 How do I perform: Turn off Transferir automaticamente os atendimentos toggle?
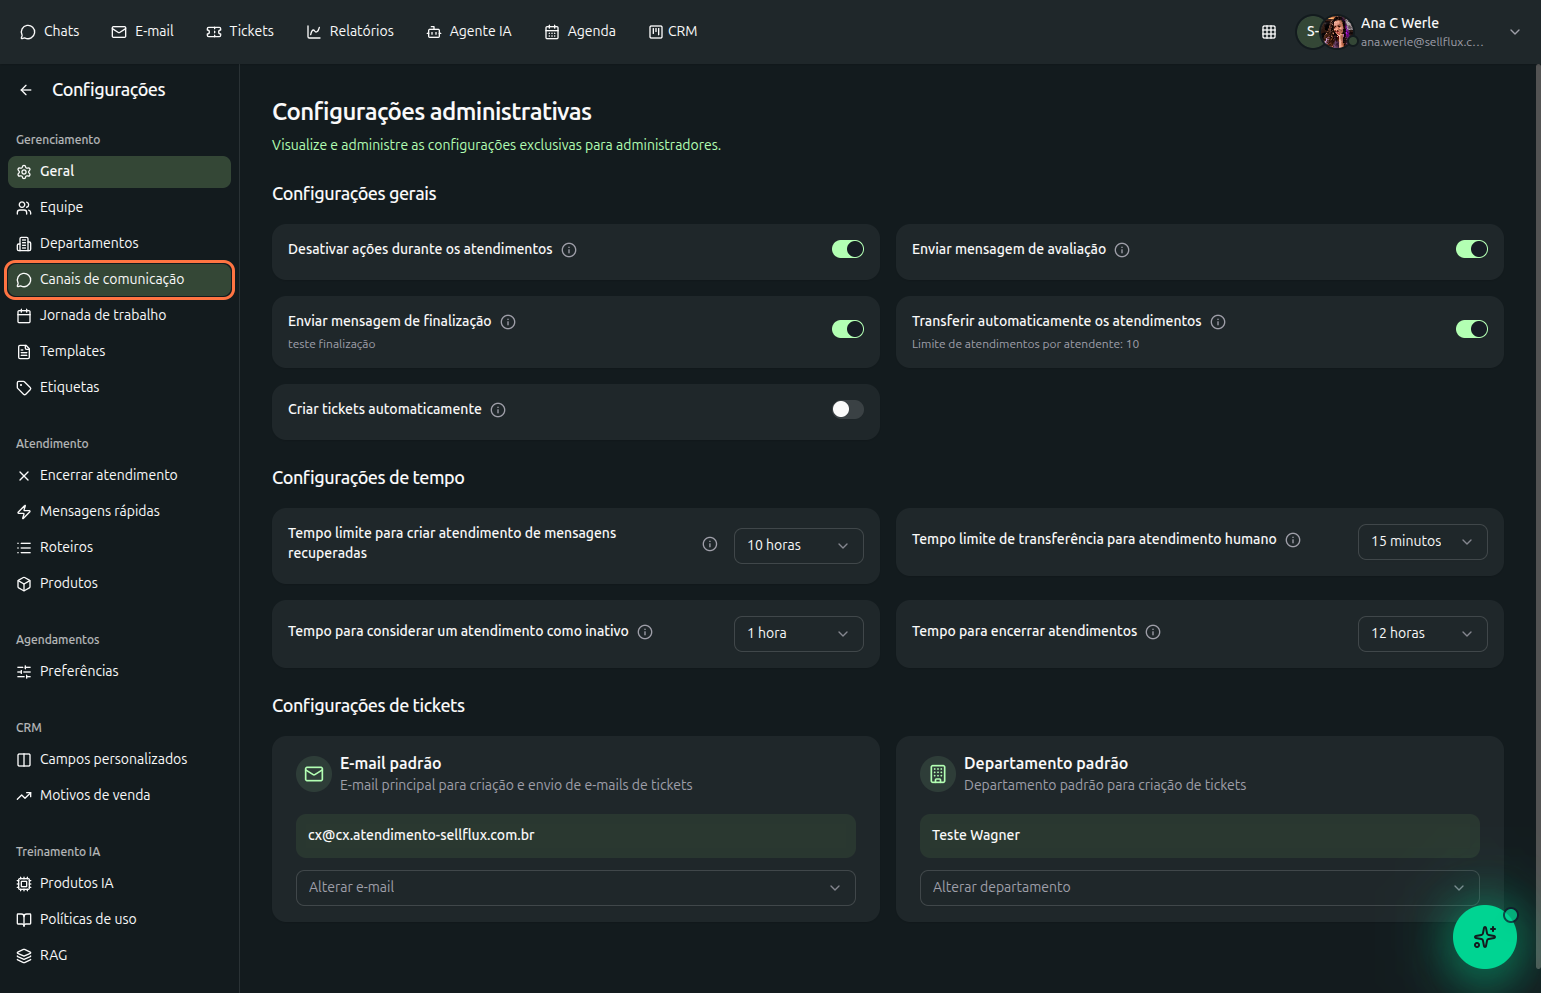[x=1471, y=329]
